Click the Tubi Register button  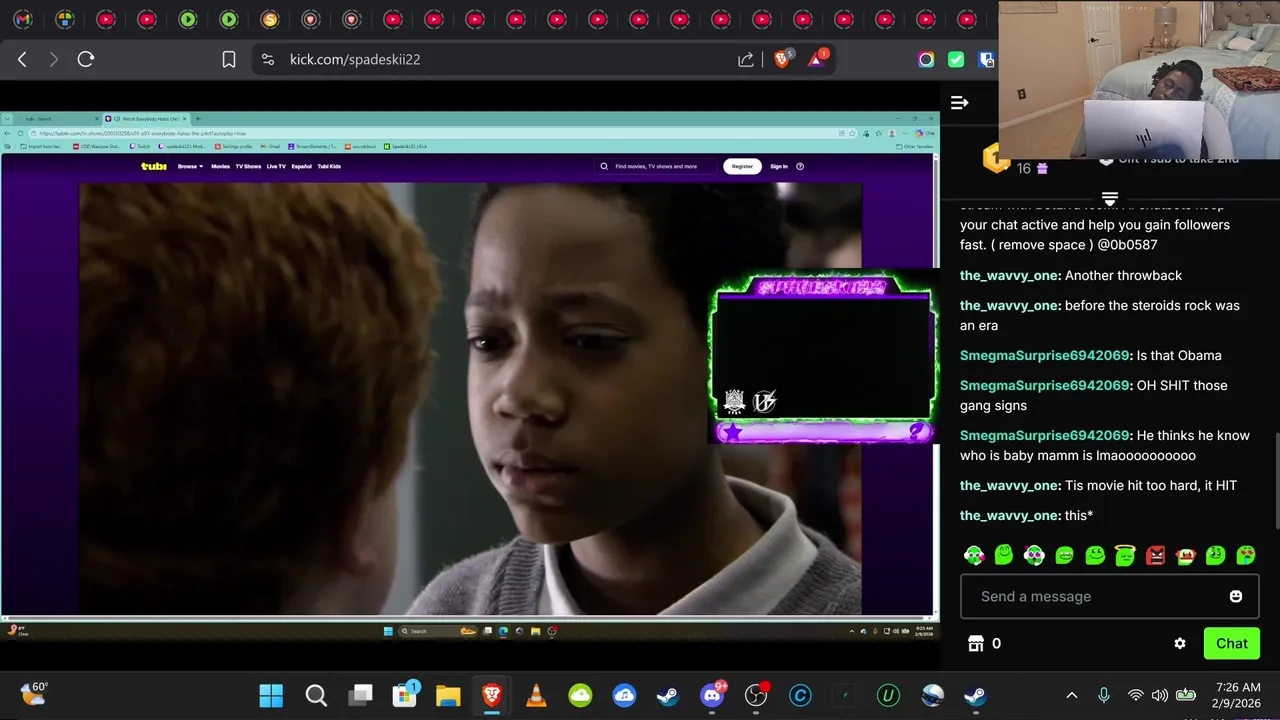pos(742,166)
